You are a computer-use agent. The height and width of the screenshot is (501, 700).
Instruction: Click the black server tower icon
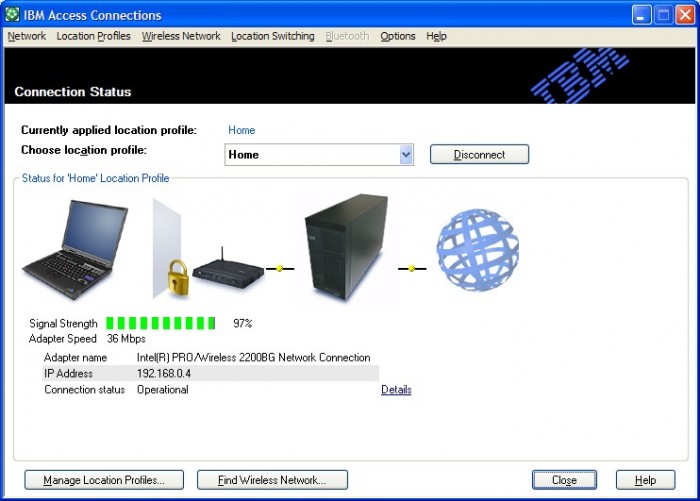tap(346, 247)
